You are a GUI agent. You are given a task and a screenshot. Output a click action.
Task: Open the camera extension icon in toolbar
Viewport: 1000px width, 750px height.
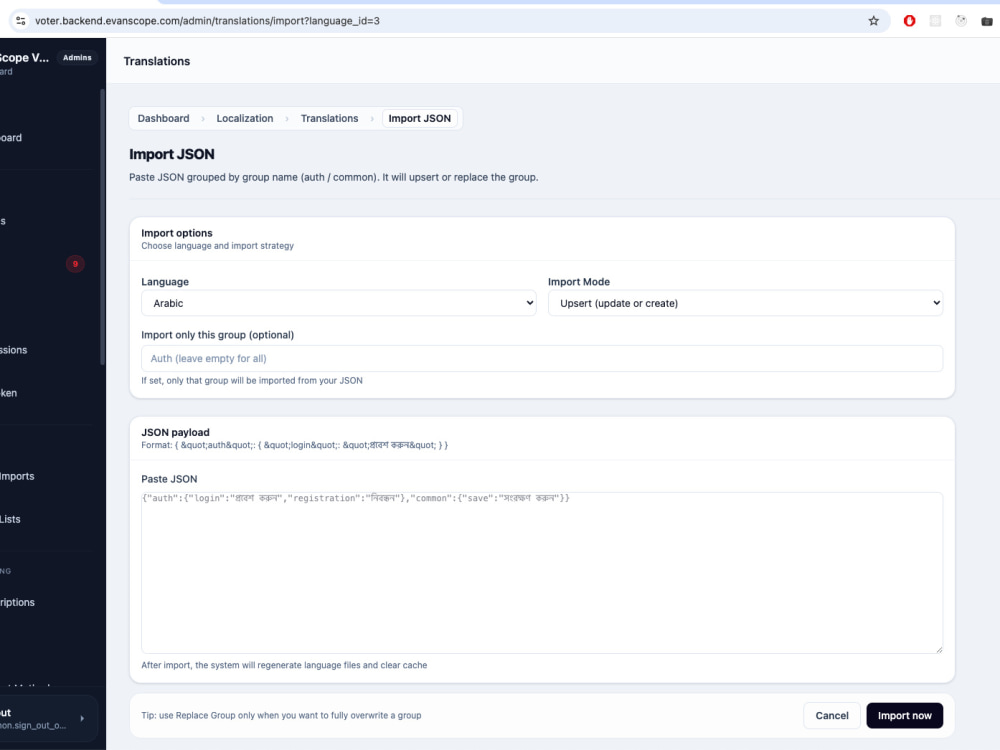[987, 21]
